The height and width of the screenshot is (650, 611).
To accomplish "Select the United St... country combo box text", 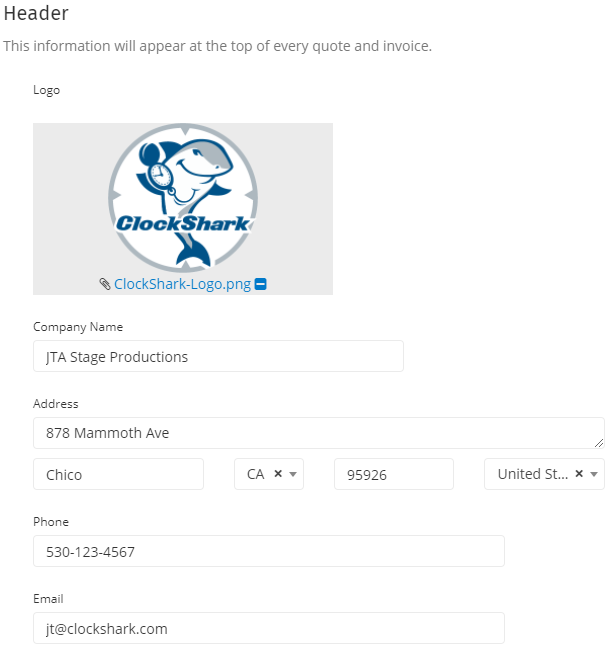I will pyautogui.click(x=533, y=474).
